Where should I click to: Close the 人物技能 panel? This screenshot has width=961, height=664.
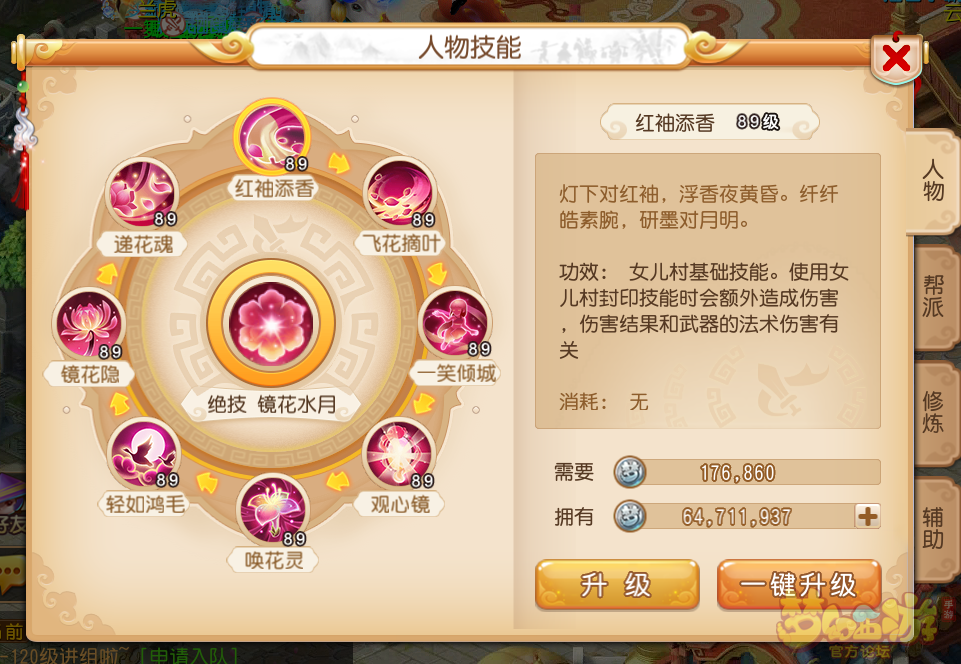[895, 58]
